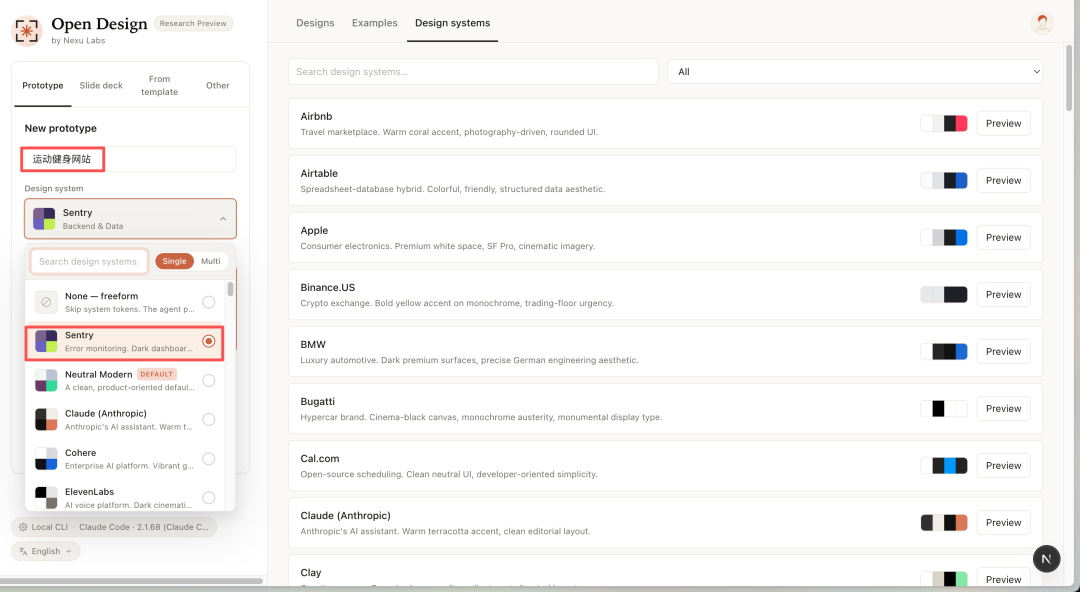This screenshot has height=592, width=1080.
Task: Open the Designs tab
Action: (x=315, y=23)
